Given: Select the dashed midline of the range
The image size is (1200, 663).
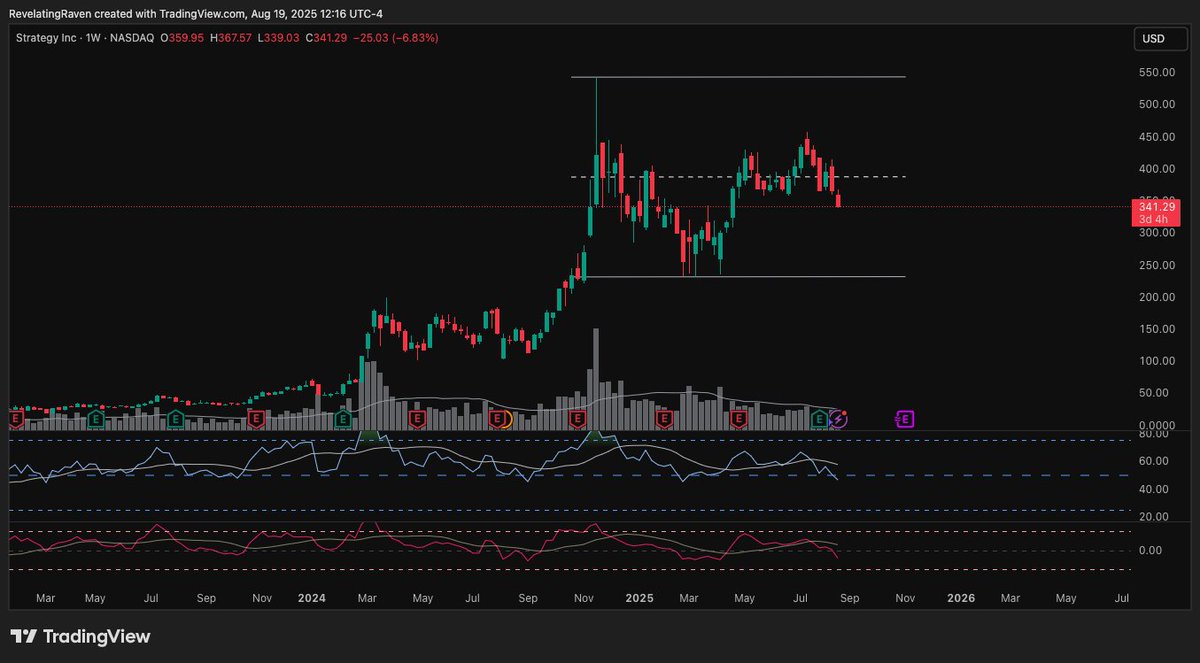Looking at the screenshot, I should point(738,177).
